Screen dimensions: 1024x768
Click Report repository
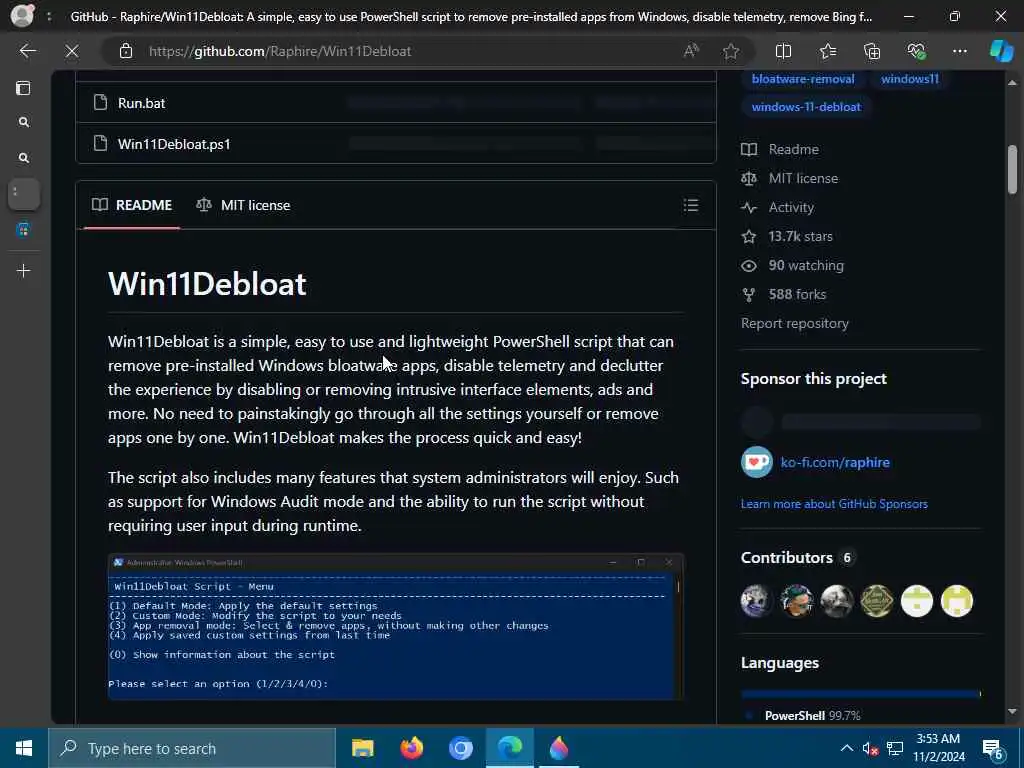795,323
